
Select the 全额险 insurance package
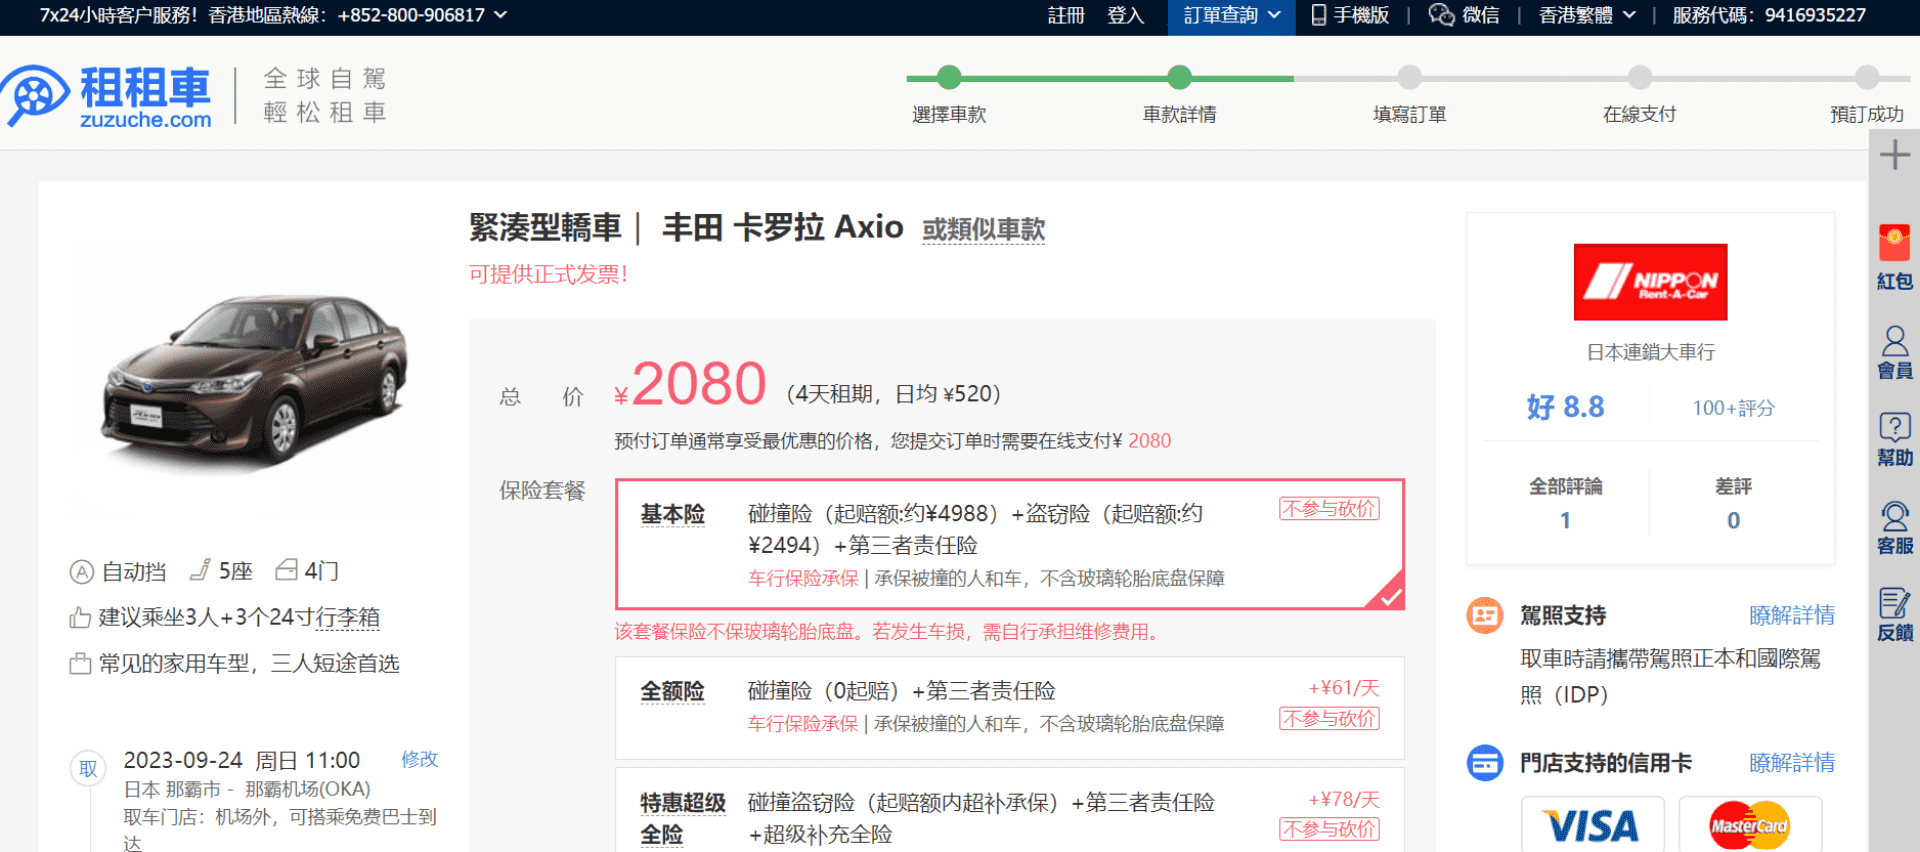pos(1010,708)
